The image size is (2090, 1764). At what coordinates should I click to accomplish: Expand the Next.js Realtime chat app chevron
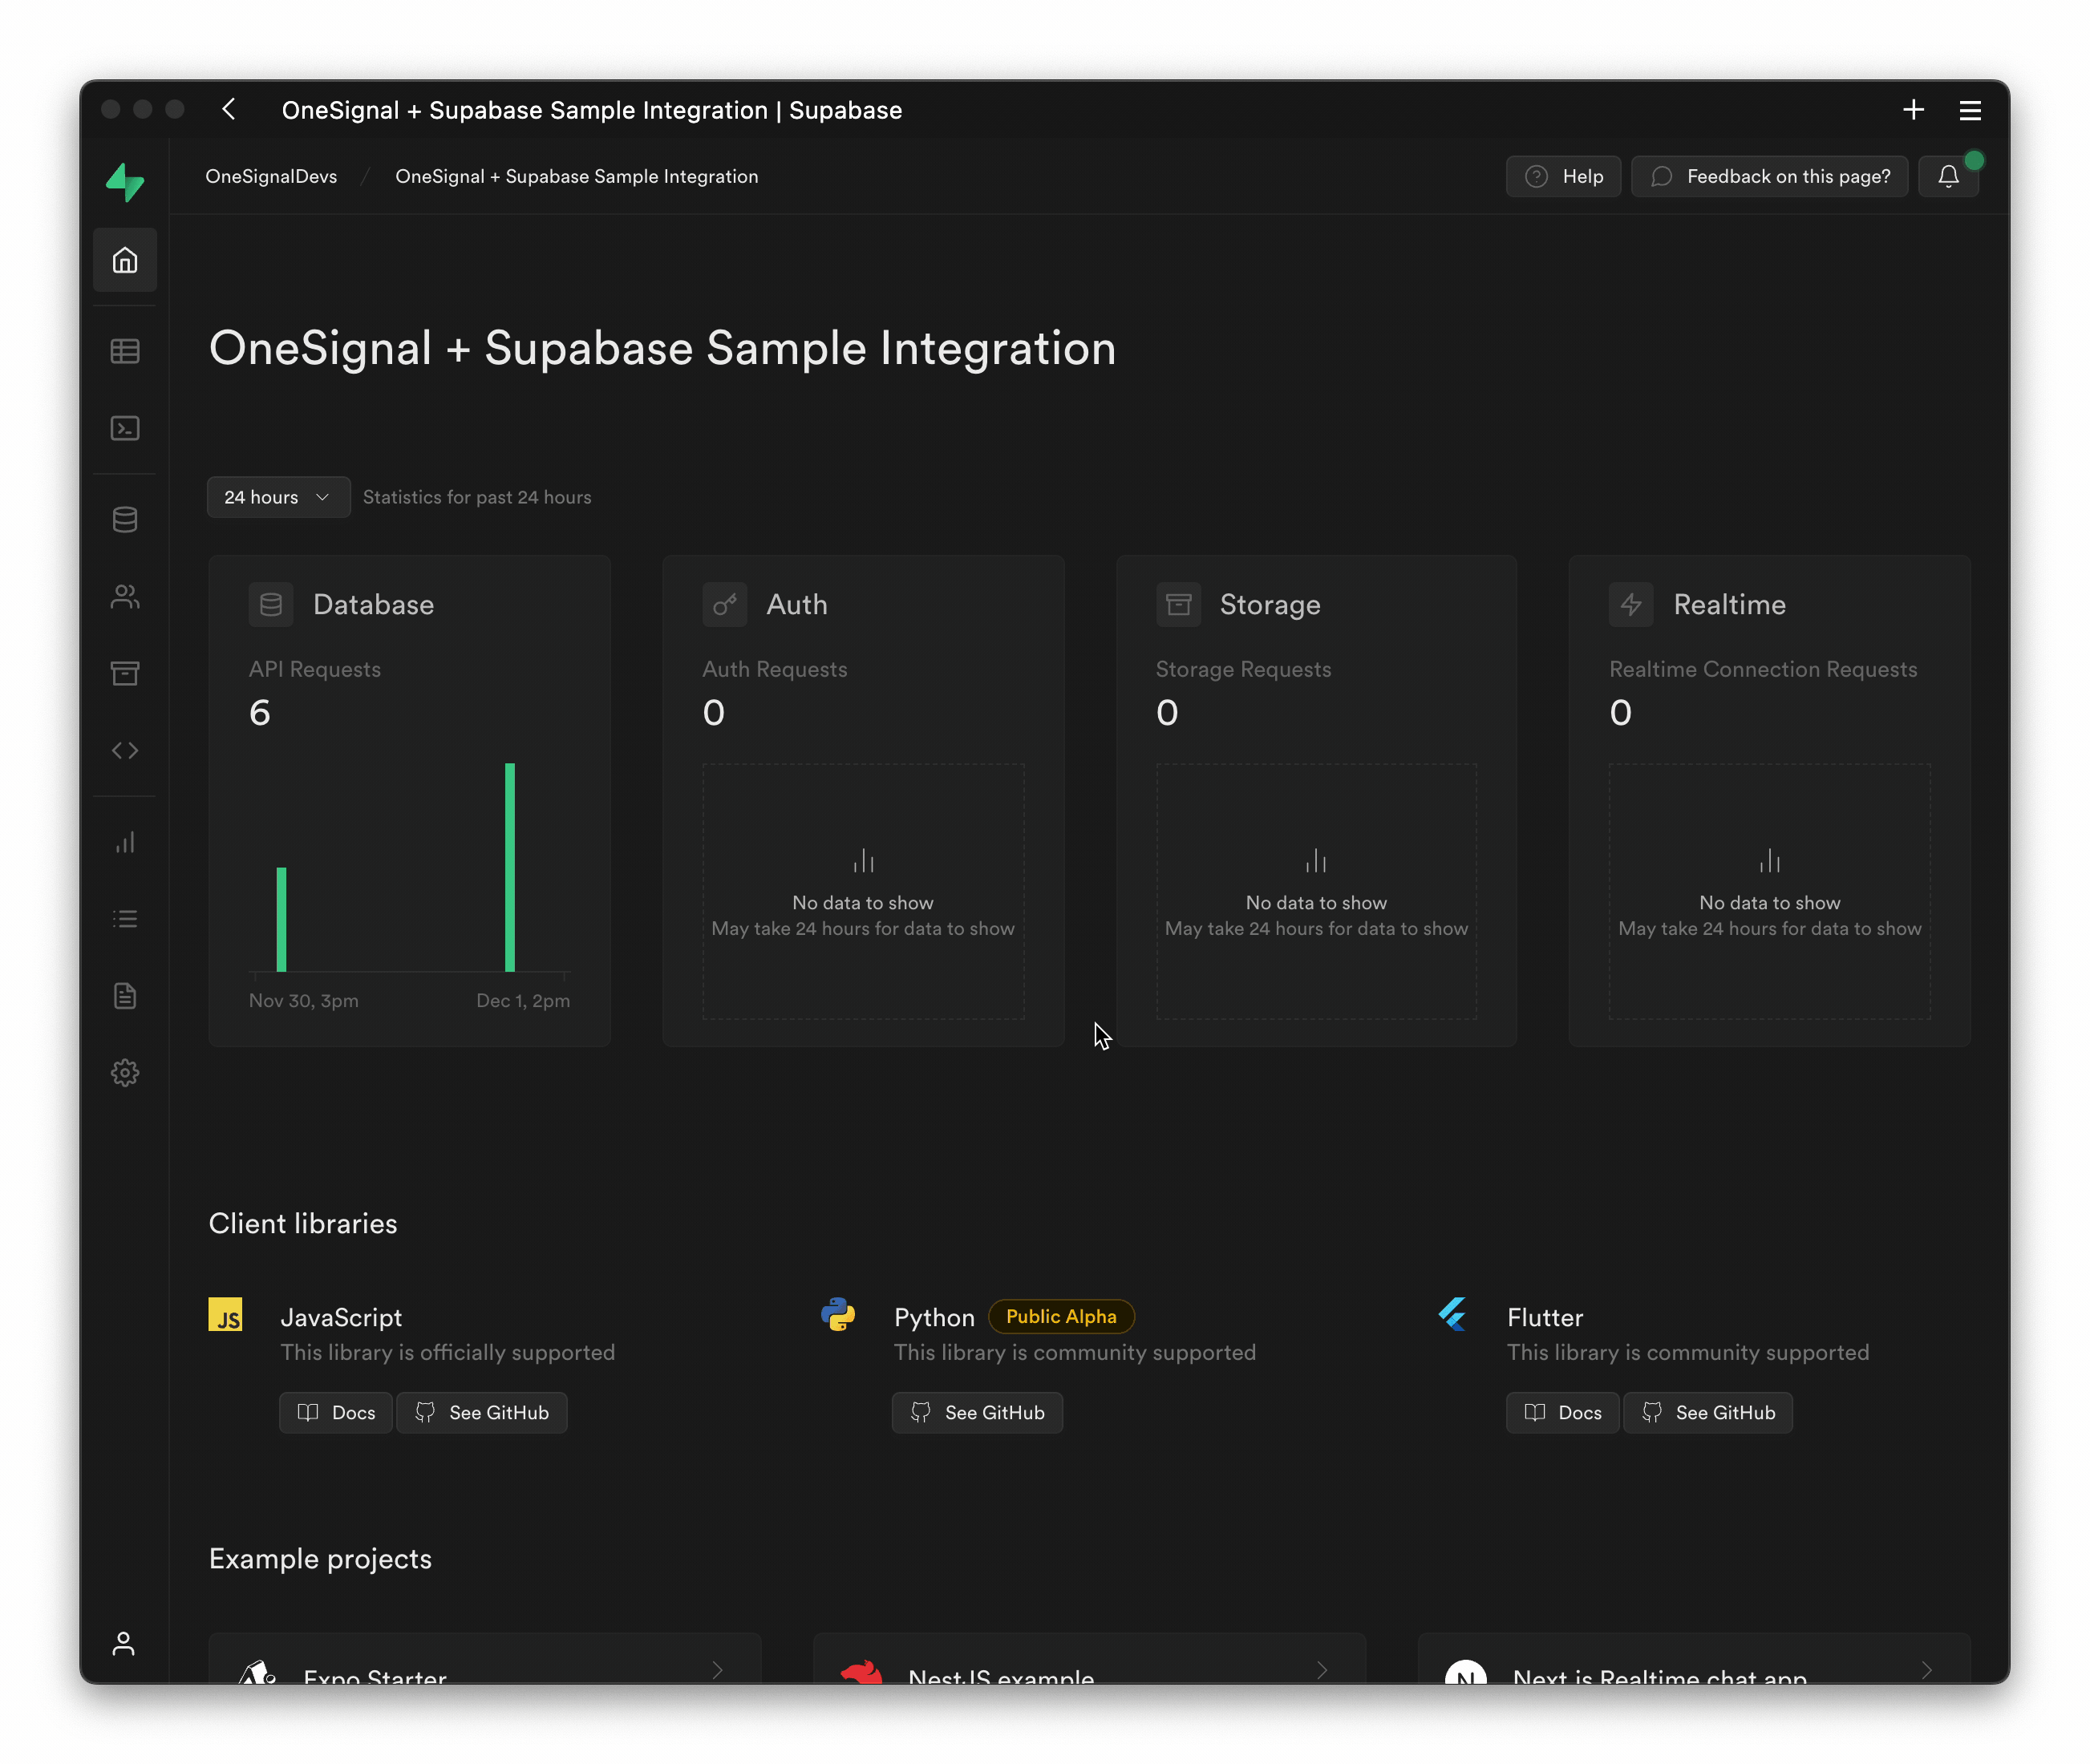pyautogui.click(x=1926, y=1670)
